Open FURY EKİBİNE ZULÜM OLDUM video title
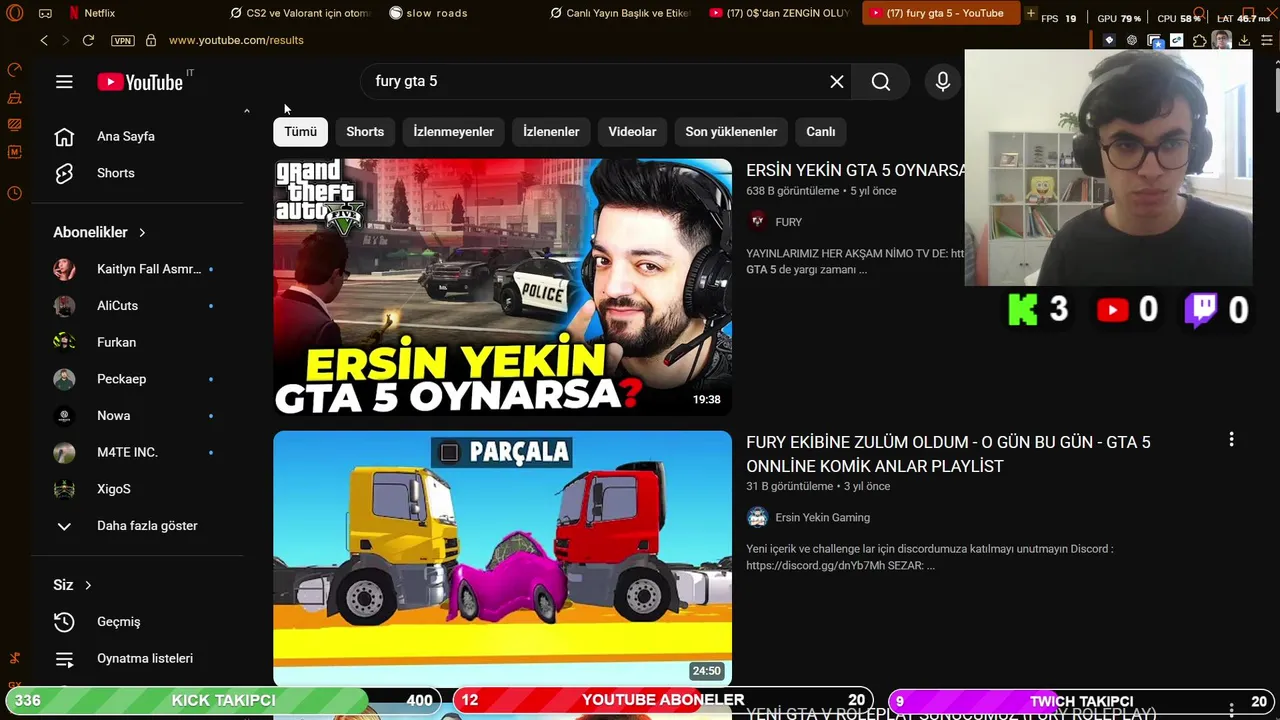 click(948, 454)
